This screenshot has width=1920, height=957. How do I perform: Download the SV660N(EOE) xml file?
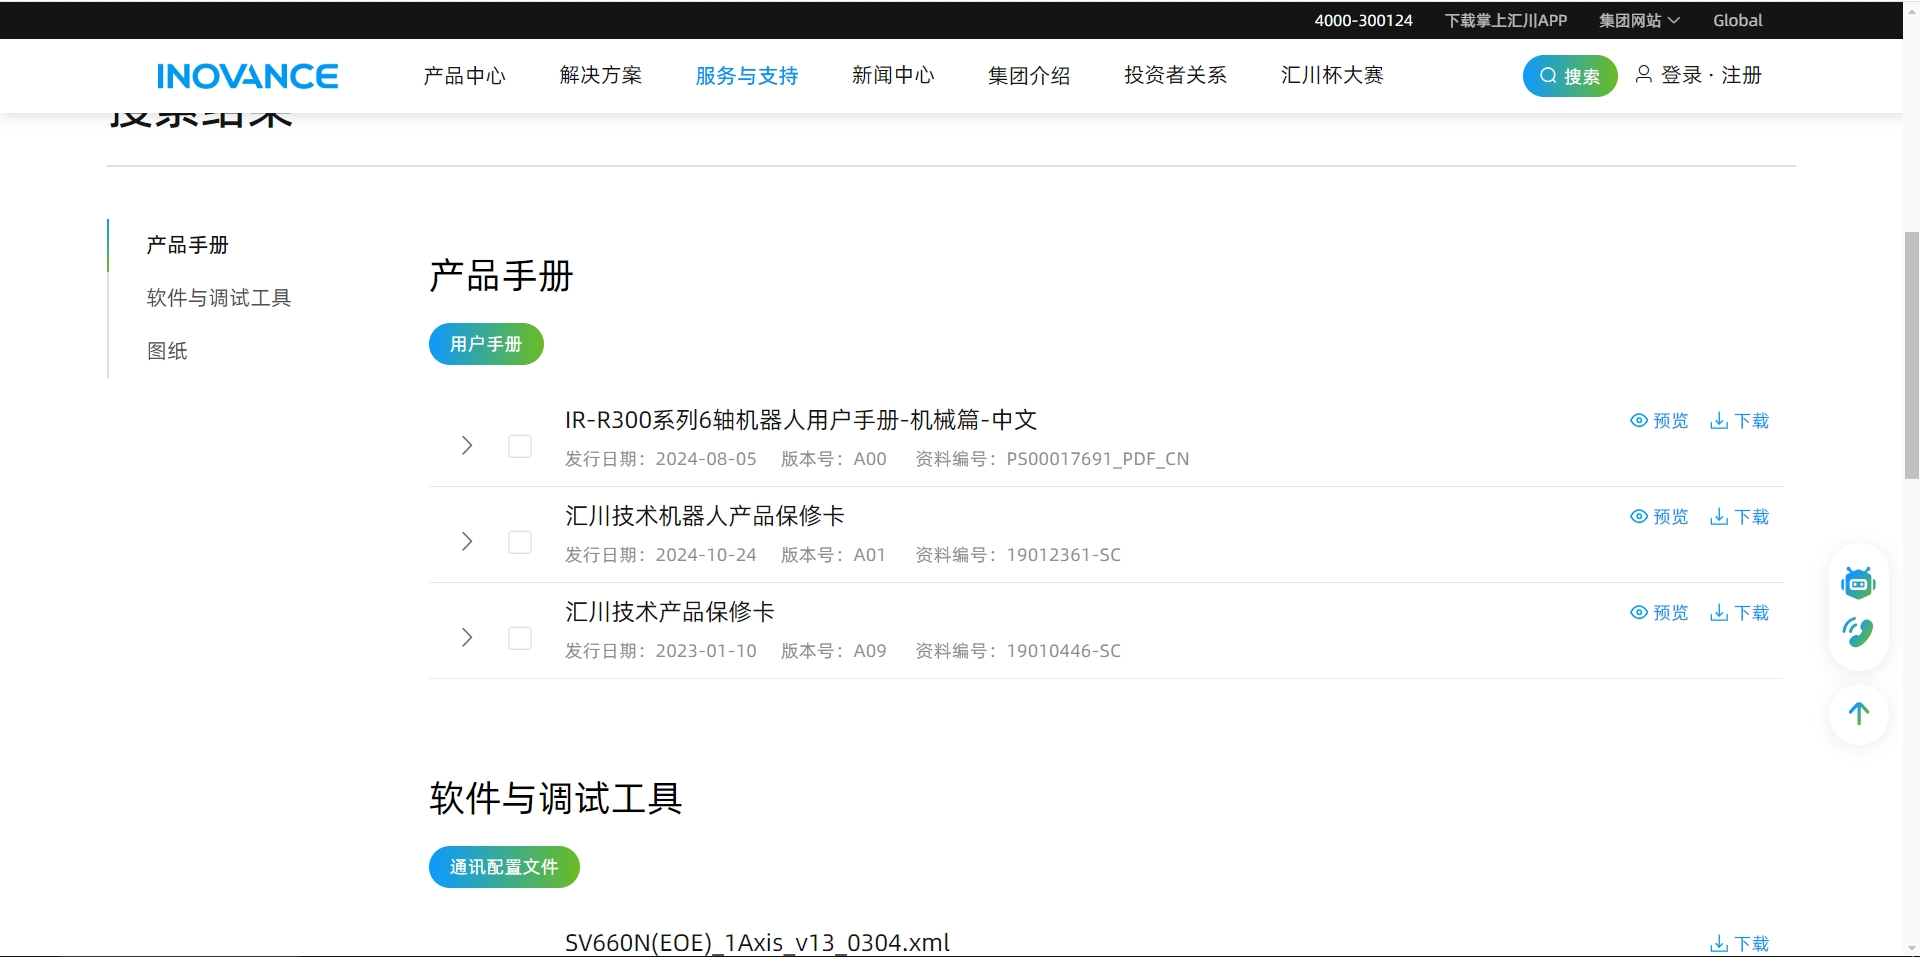[1739, 943]
